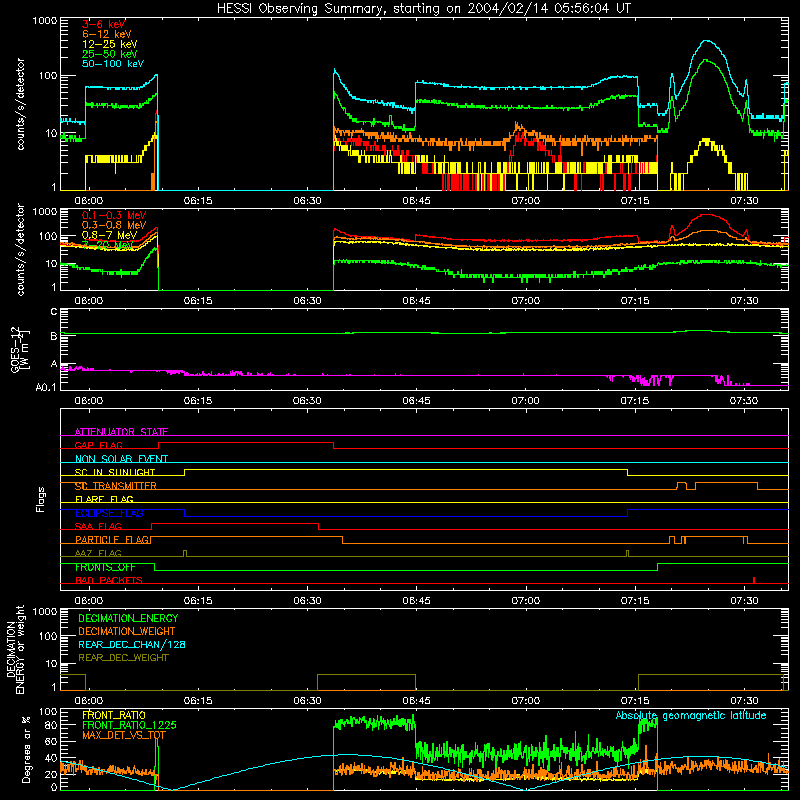
Task: Click the B tick label on GOES axis
Action: click(x=54, y=336)
